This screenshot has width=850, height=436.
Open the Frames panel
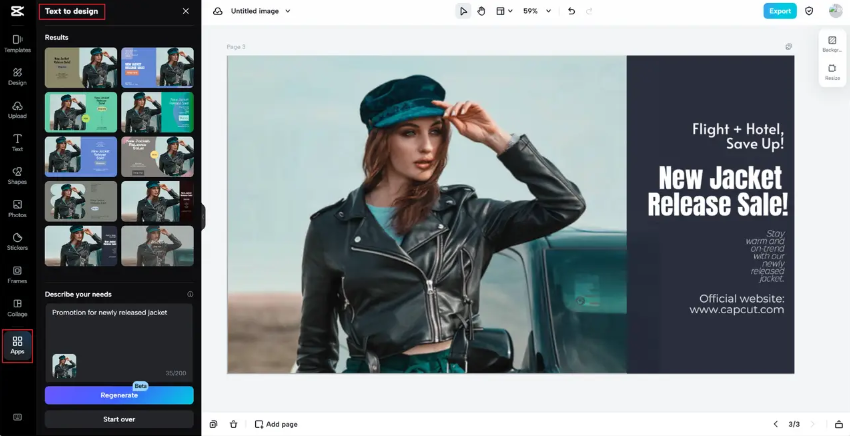point(17,275)
